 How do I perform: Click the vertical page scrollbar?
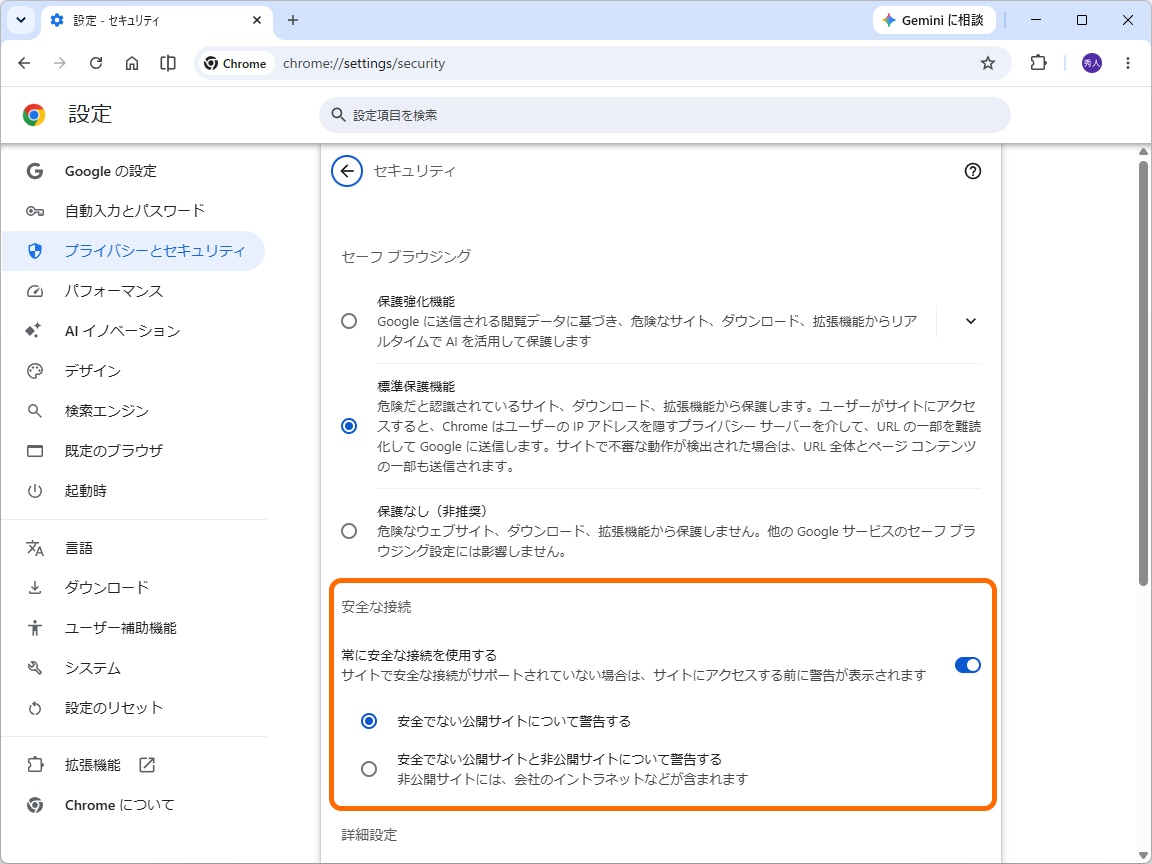tap(1143, 373)
